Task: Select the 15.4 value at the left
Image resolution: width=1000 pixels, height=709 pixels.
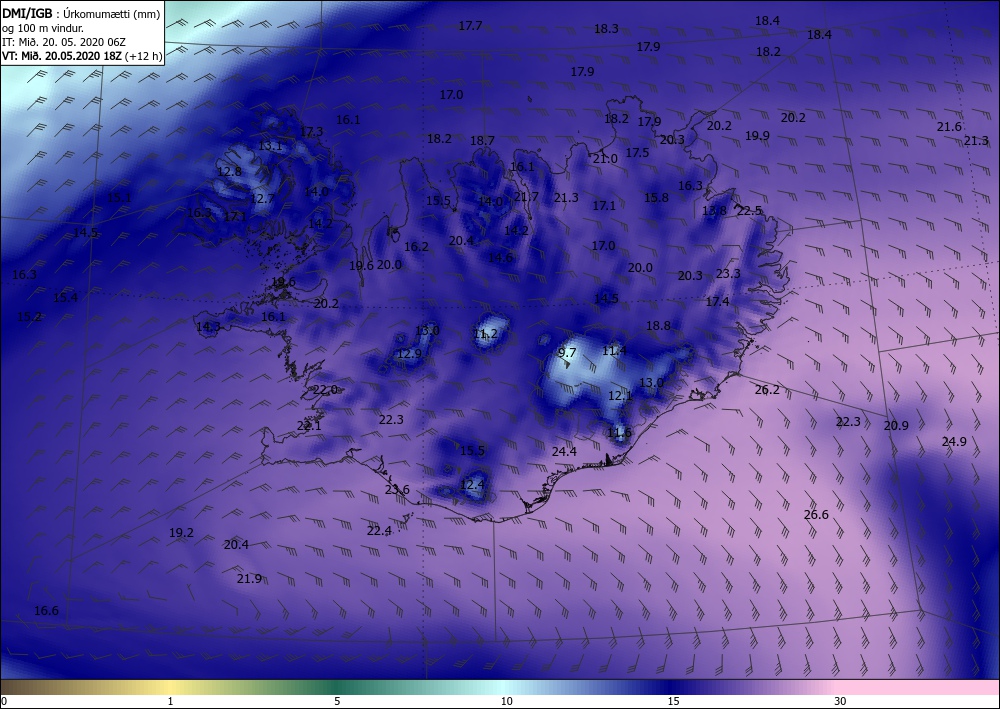Action: [x=65, y=297]
